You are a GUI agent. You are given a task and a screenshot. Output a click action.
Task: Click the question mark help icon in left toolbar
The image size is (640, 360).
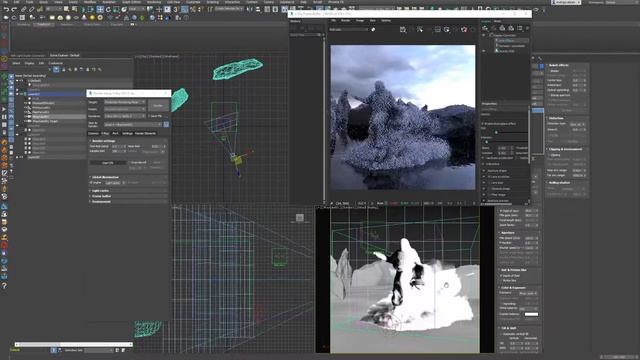tap(4, 286)
